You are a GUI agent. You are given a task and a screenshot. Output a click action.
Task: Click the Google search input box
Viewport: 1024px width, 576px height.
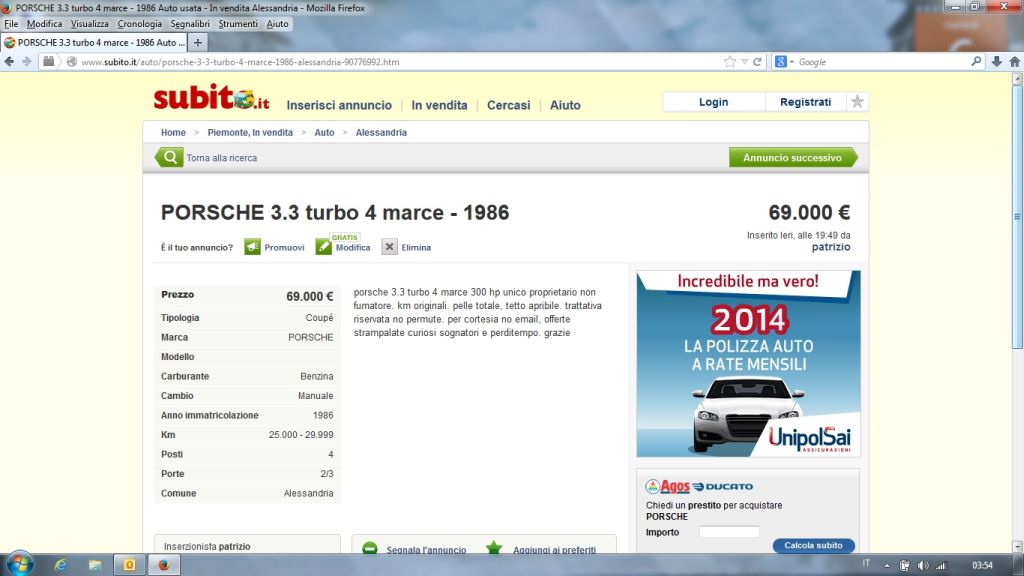tap(882, 61)
